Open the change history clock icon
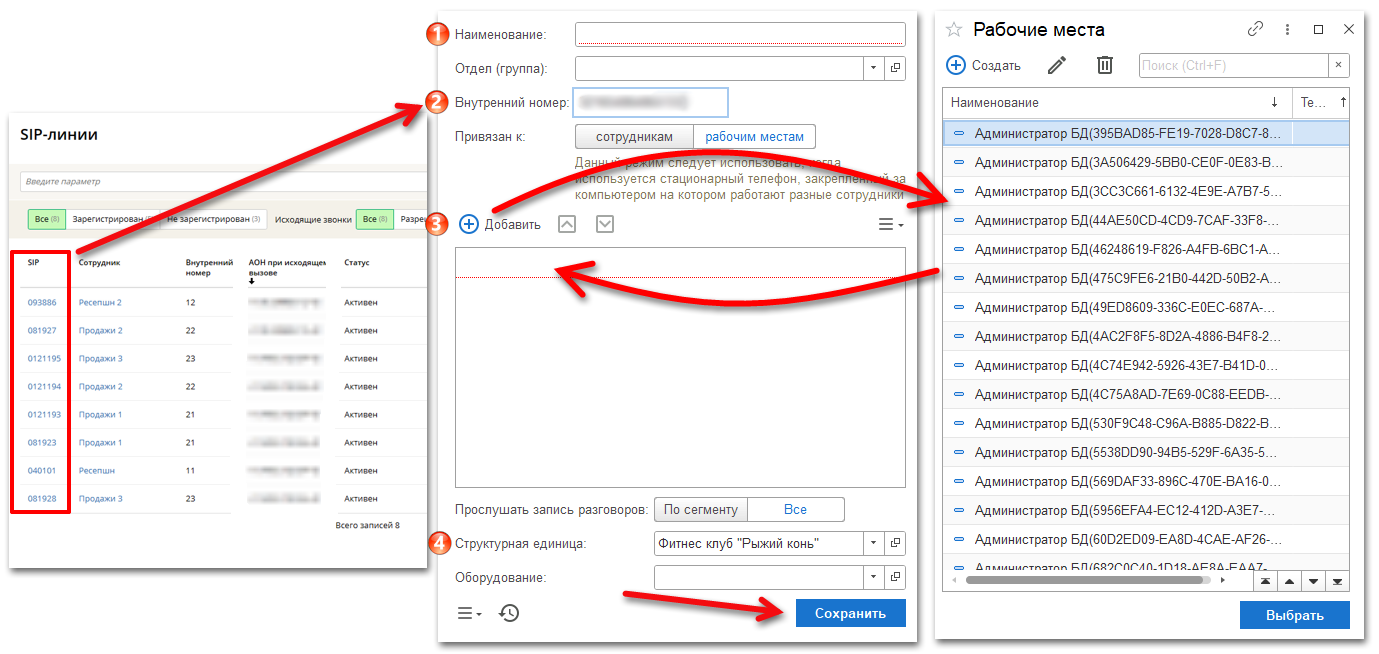1379x654 pixels. 509,613
